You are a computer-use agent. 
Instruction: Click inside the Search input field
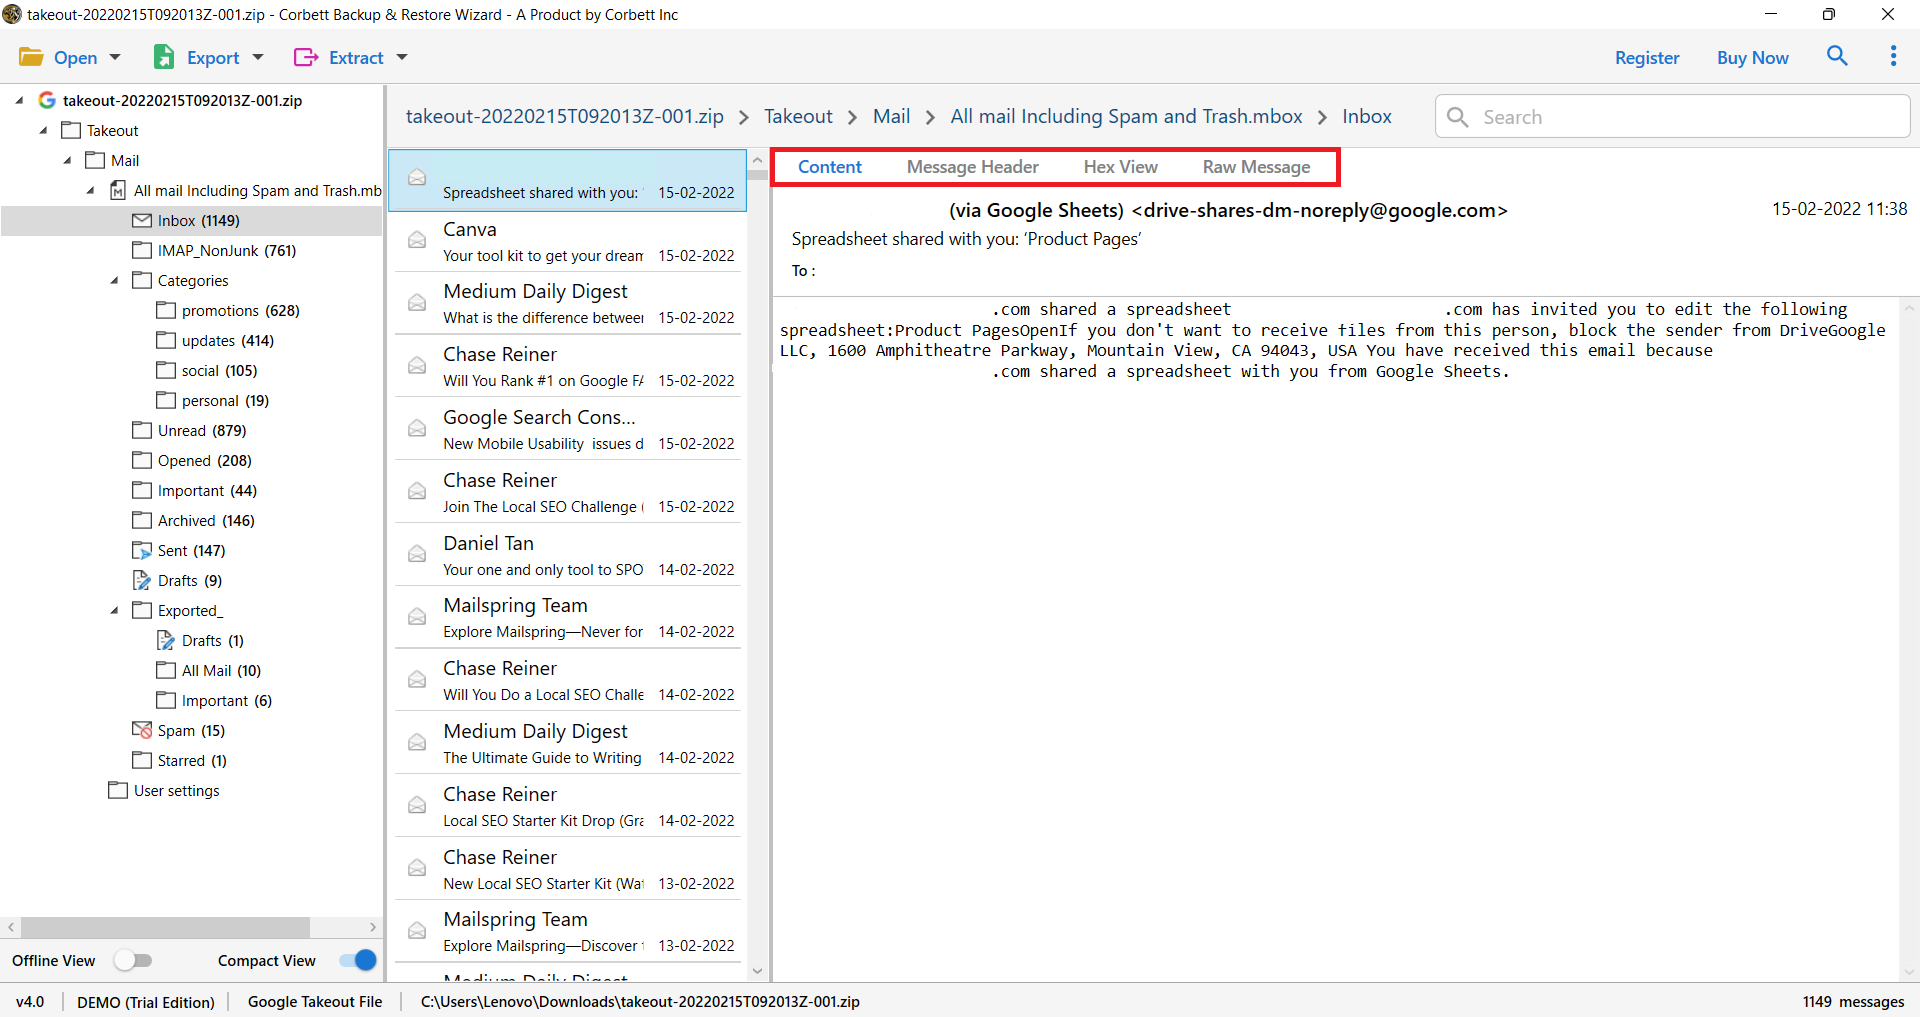(x=1672, y=117)
